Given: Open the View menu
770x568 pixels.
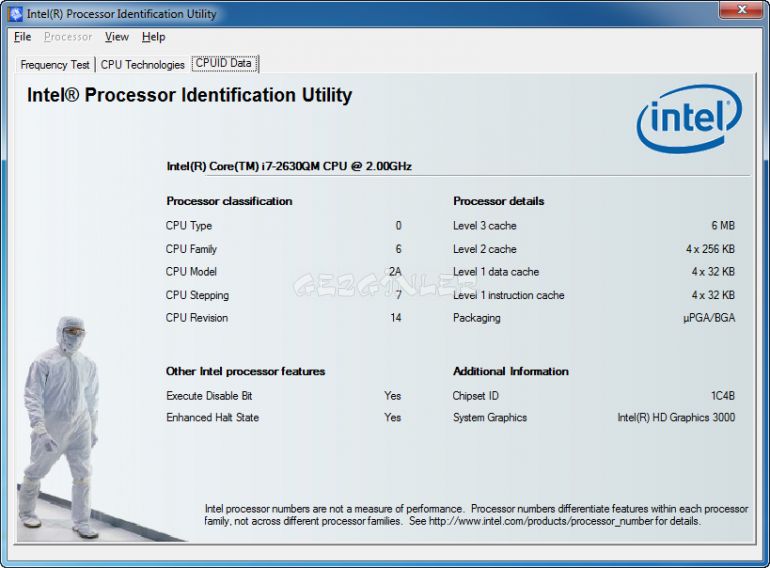Looking at the screenshot, I should pyautogui.click(x=117, y=37).
